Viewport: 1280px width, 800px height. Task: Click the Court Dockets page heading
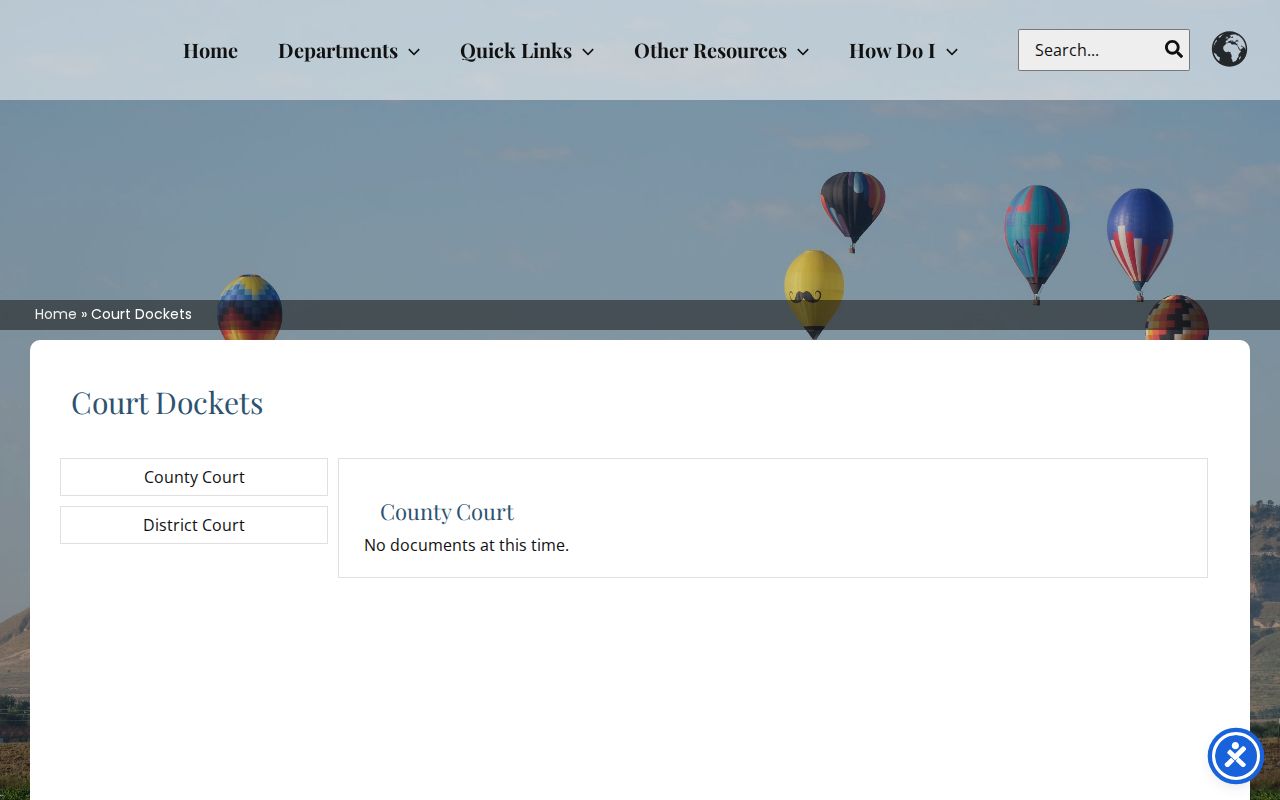[x=167, y=402]
